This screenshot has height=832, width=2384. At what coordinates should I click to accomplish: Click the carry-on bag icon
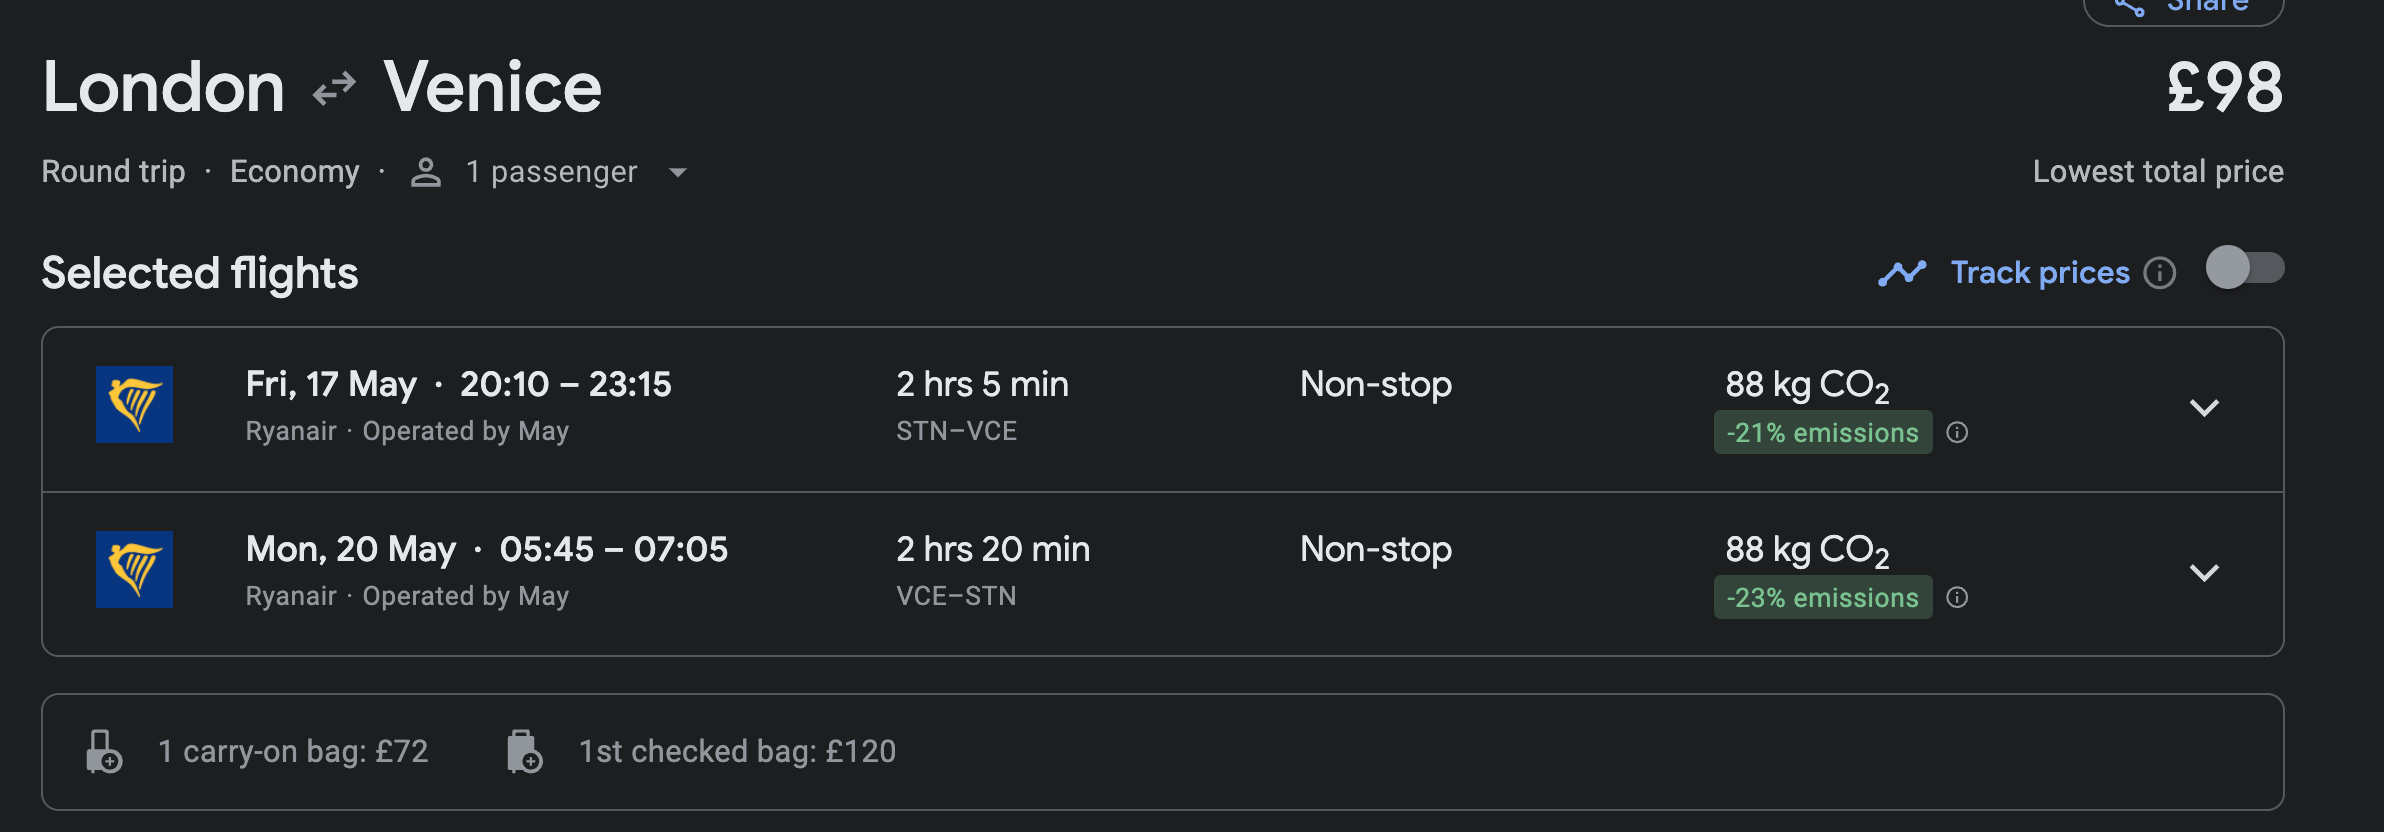coord(104,751)
